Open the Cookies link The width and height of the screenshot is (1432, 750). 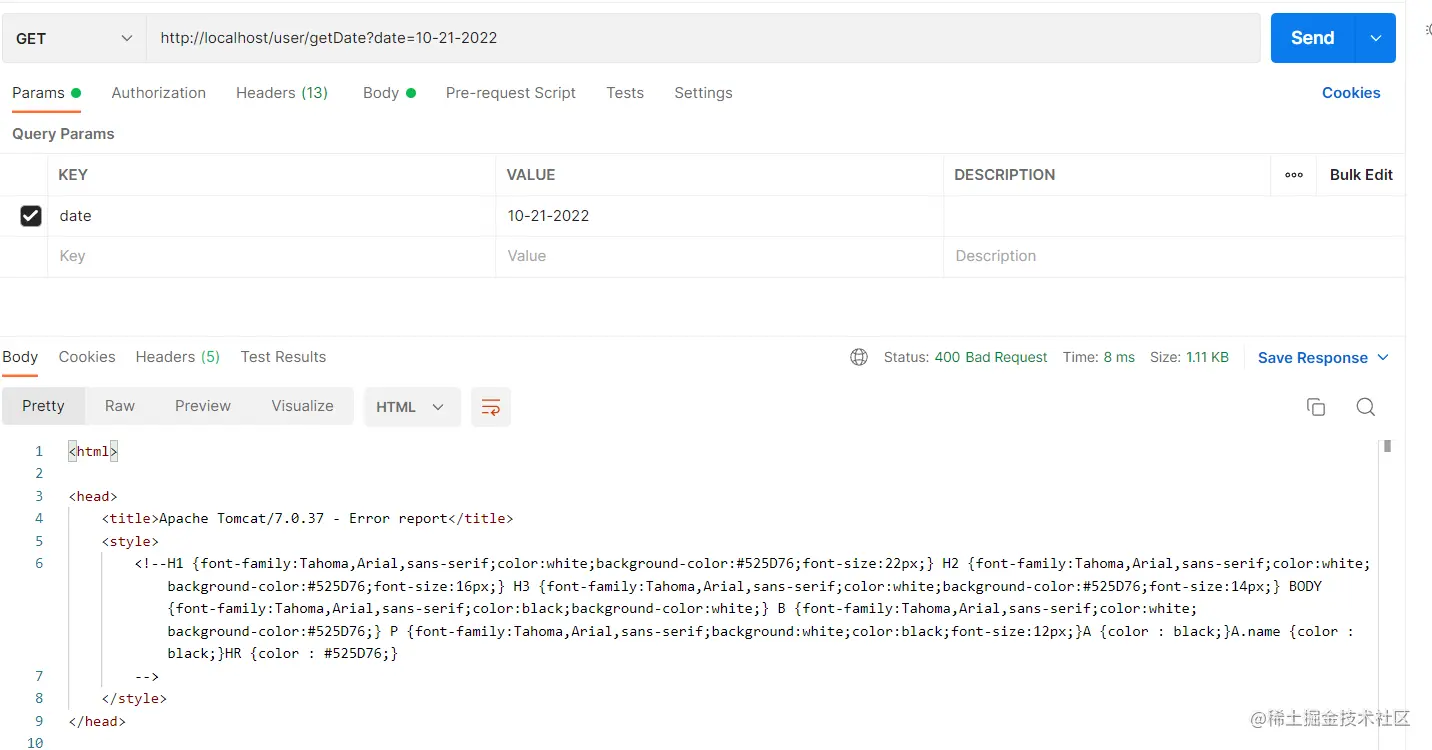pyautogui.click(x=1351, y=93)
